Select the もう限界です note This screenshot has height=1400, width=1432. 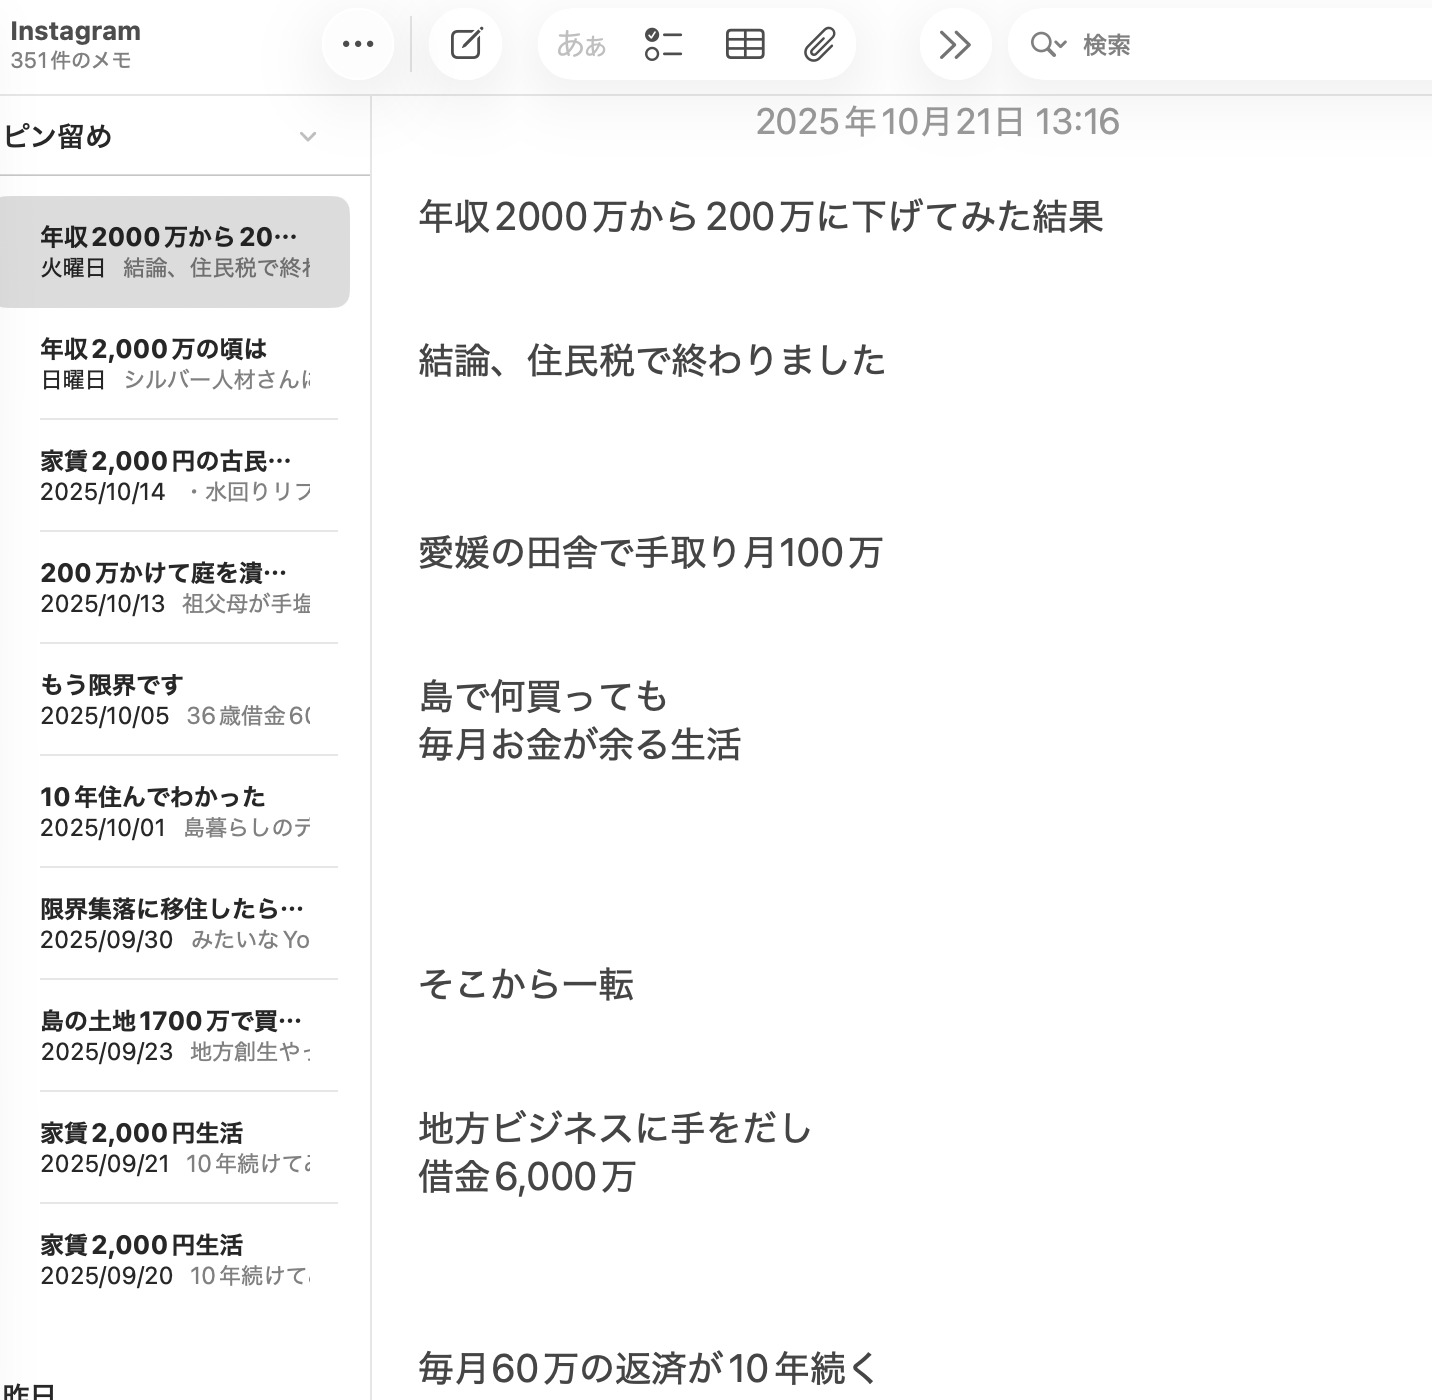pos(175,699)
